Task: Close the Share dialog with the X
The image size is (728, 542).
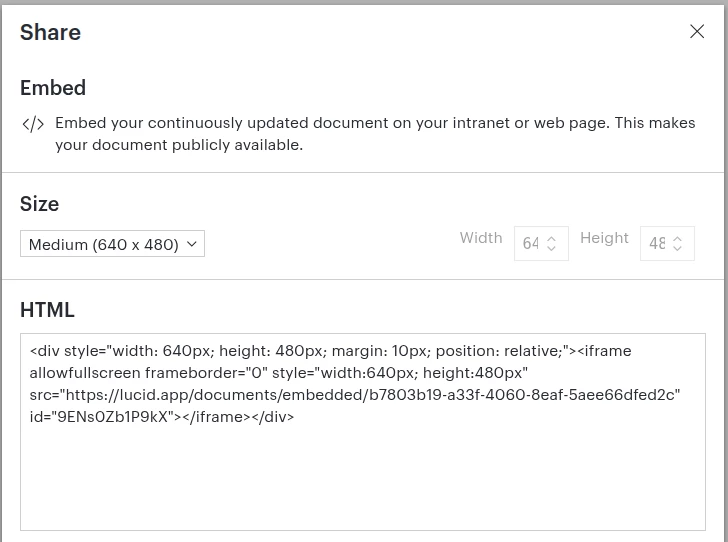Action: [697, 32]
